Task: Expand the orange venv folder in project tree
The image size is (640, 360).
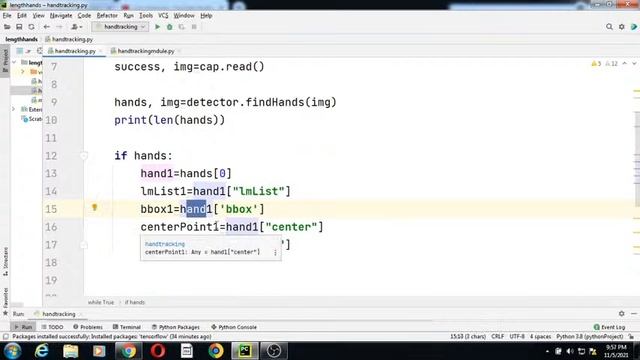Action: coord(23,72)
